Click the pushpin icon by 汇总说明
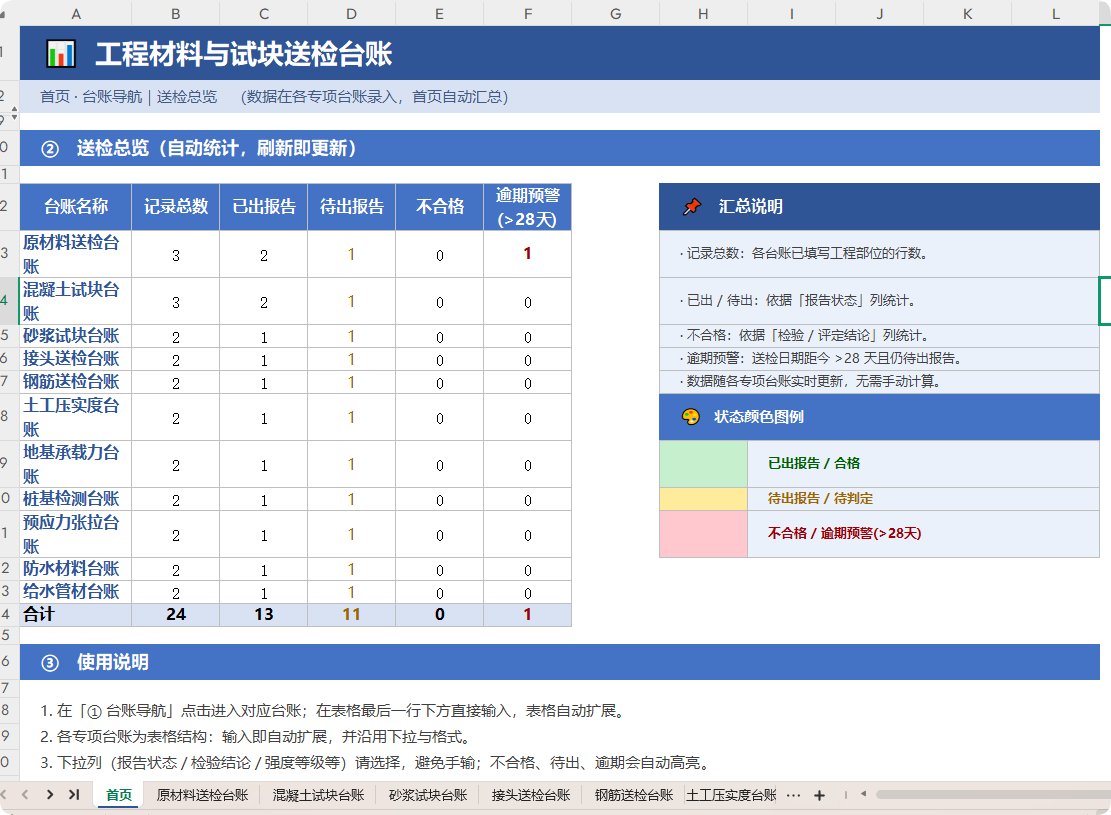The image size is (1111, 815). click(x=692, y=206)
